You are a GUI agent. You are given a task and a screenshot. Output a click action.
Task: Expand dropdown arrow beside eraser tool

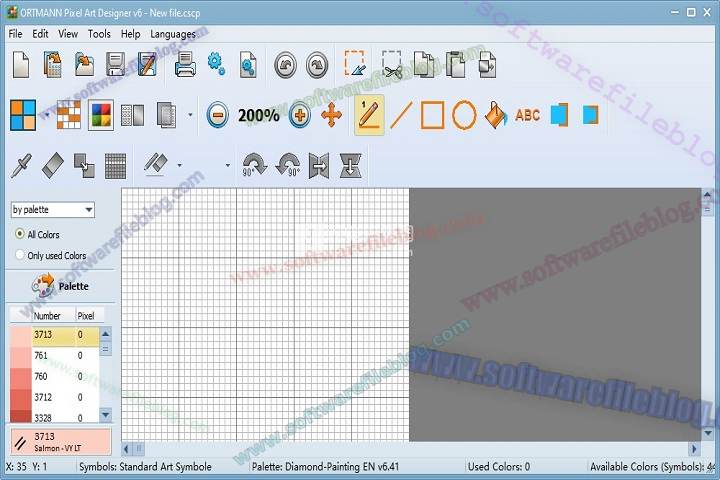(x=179, y=166)
